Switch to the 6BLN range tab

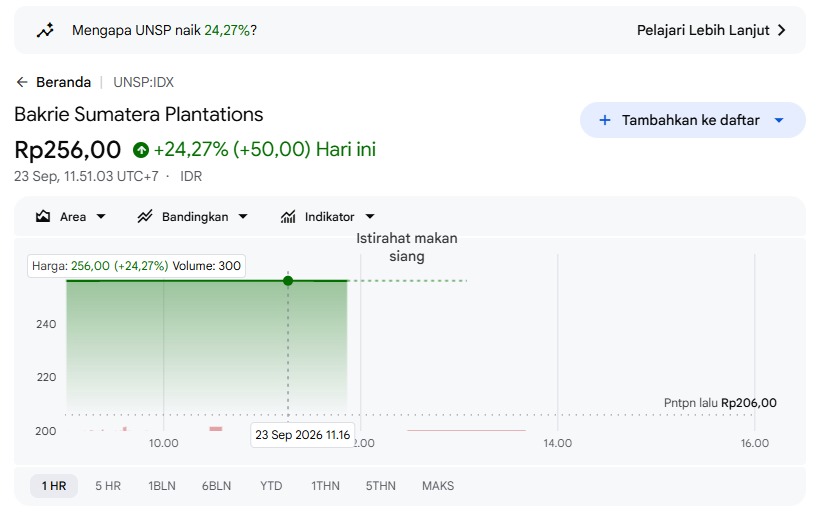click(217, 486)
